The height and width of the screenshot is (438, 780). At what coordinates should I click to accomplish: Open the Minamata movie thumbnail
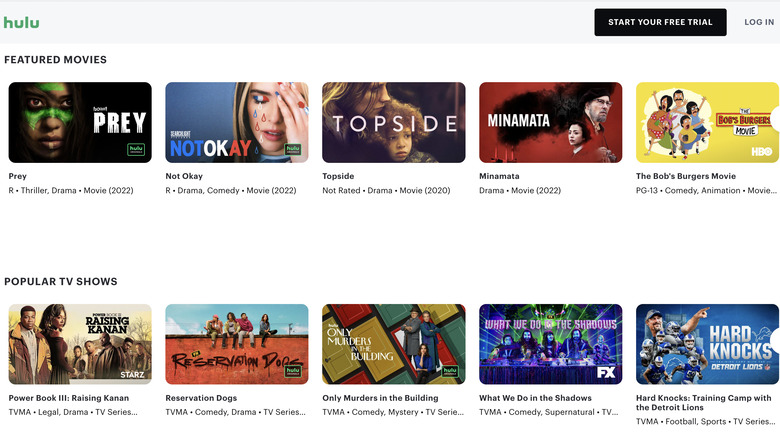point(551,122)
